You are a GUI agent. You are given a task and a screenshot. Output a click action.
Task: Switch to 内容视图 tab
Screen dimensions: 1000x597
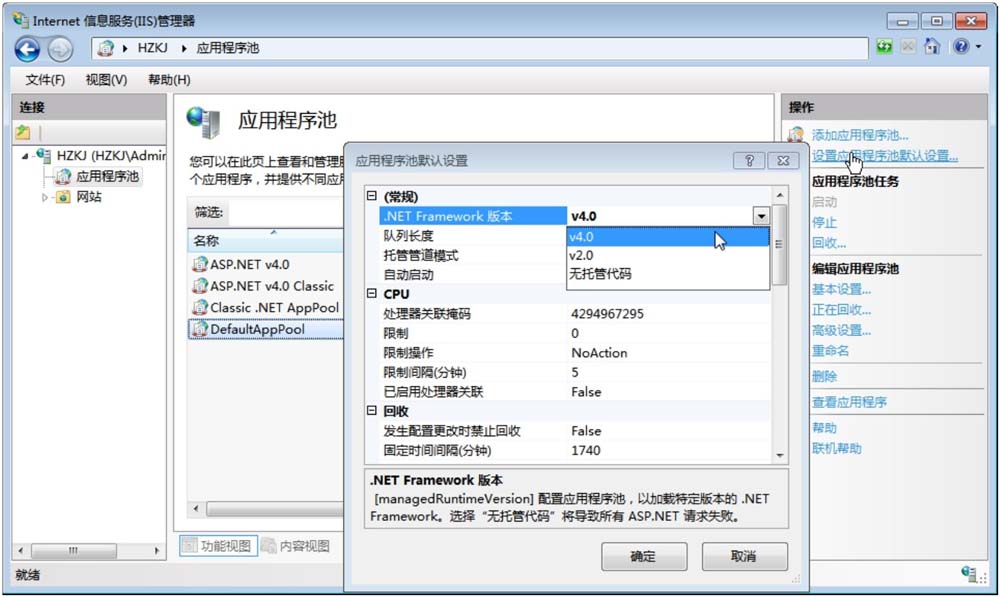point(295,546)
